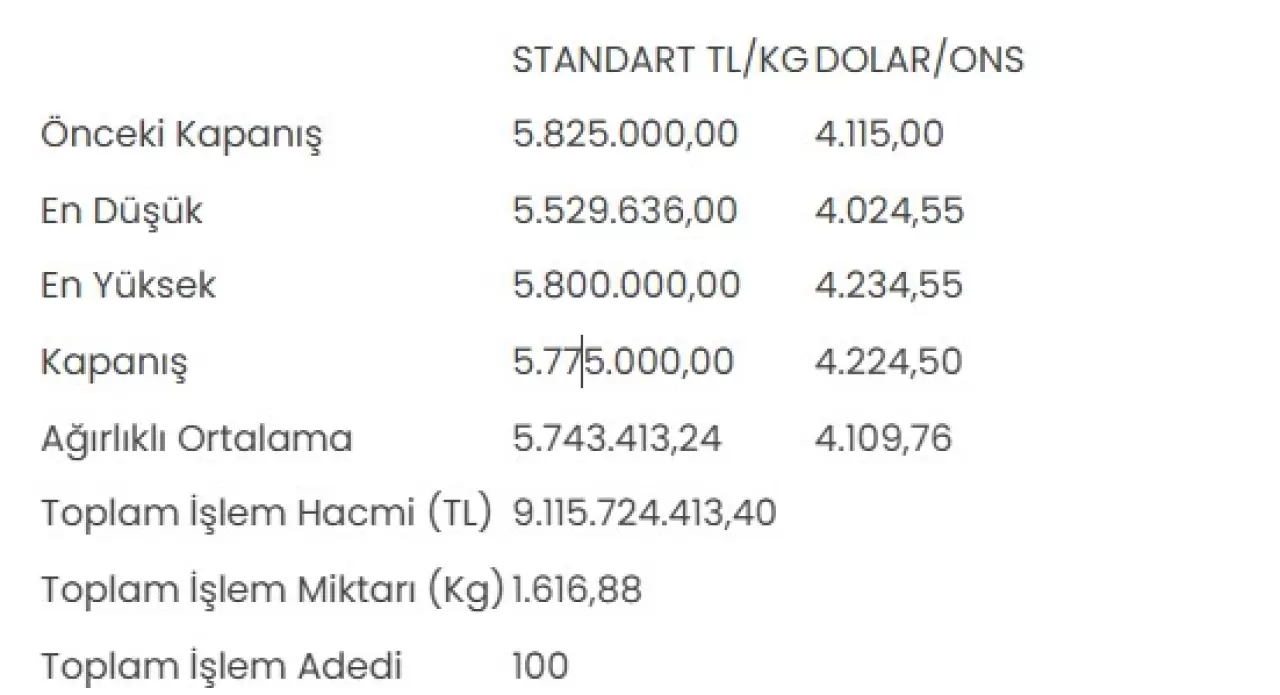Click the lowest price 5.529.636,00
This screenshot has width=1280, height=695.
[x=625, y=210]
